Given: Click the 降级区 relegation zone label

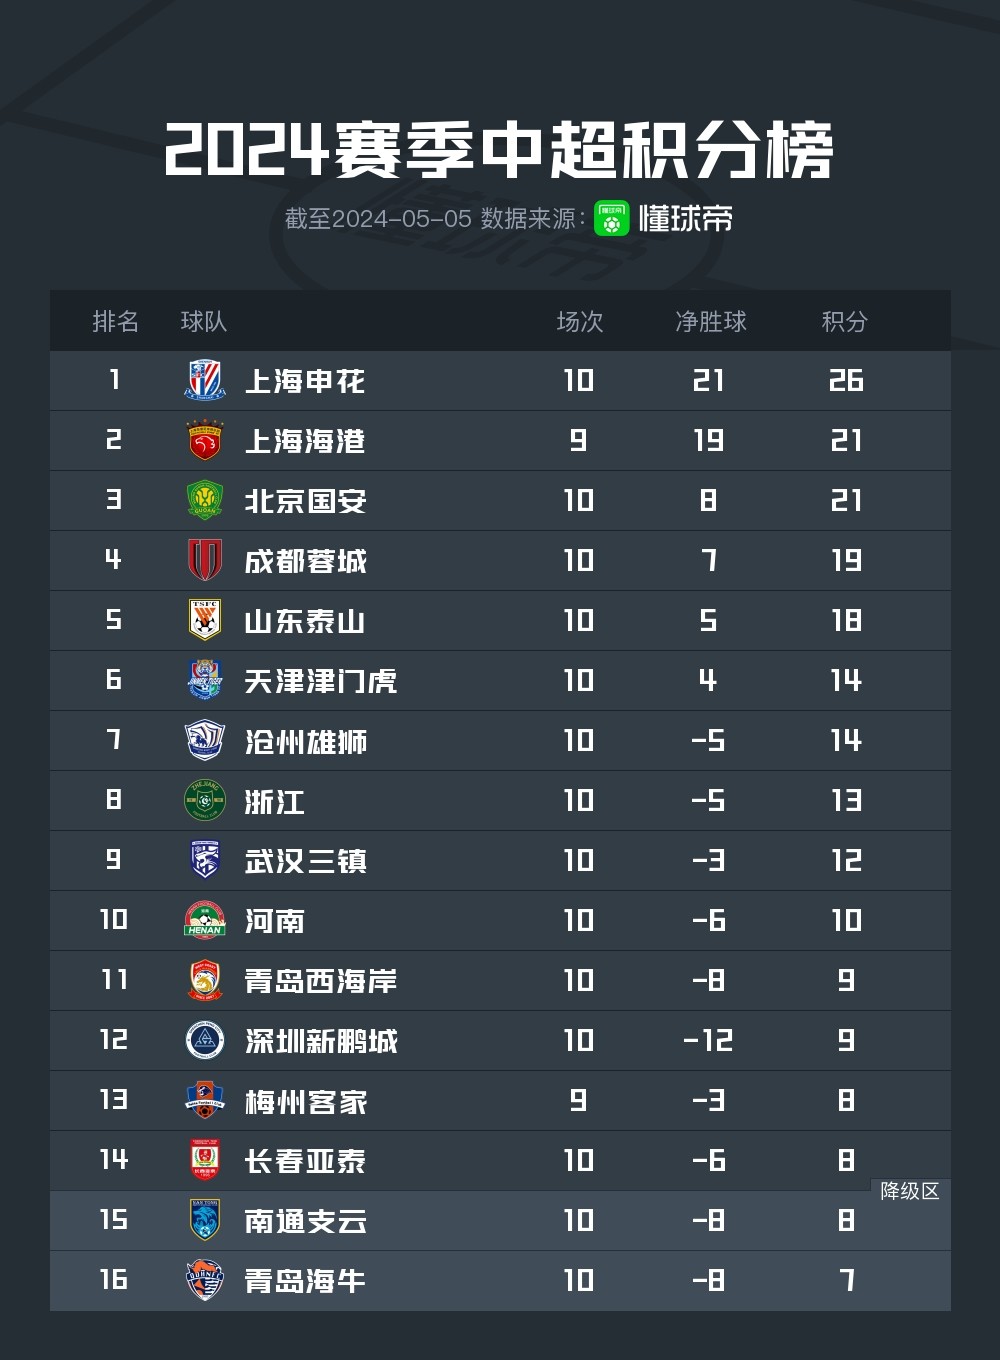Looking at the screenshot, I should 909,1191.
